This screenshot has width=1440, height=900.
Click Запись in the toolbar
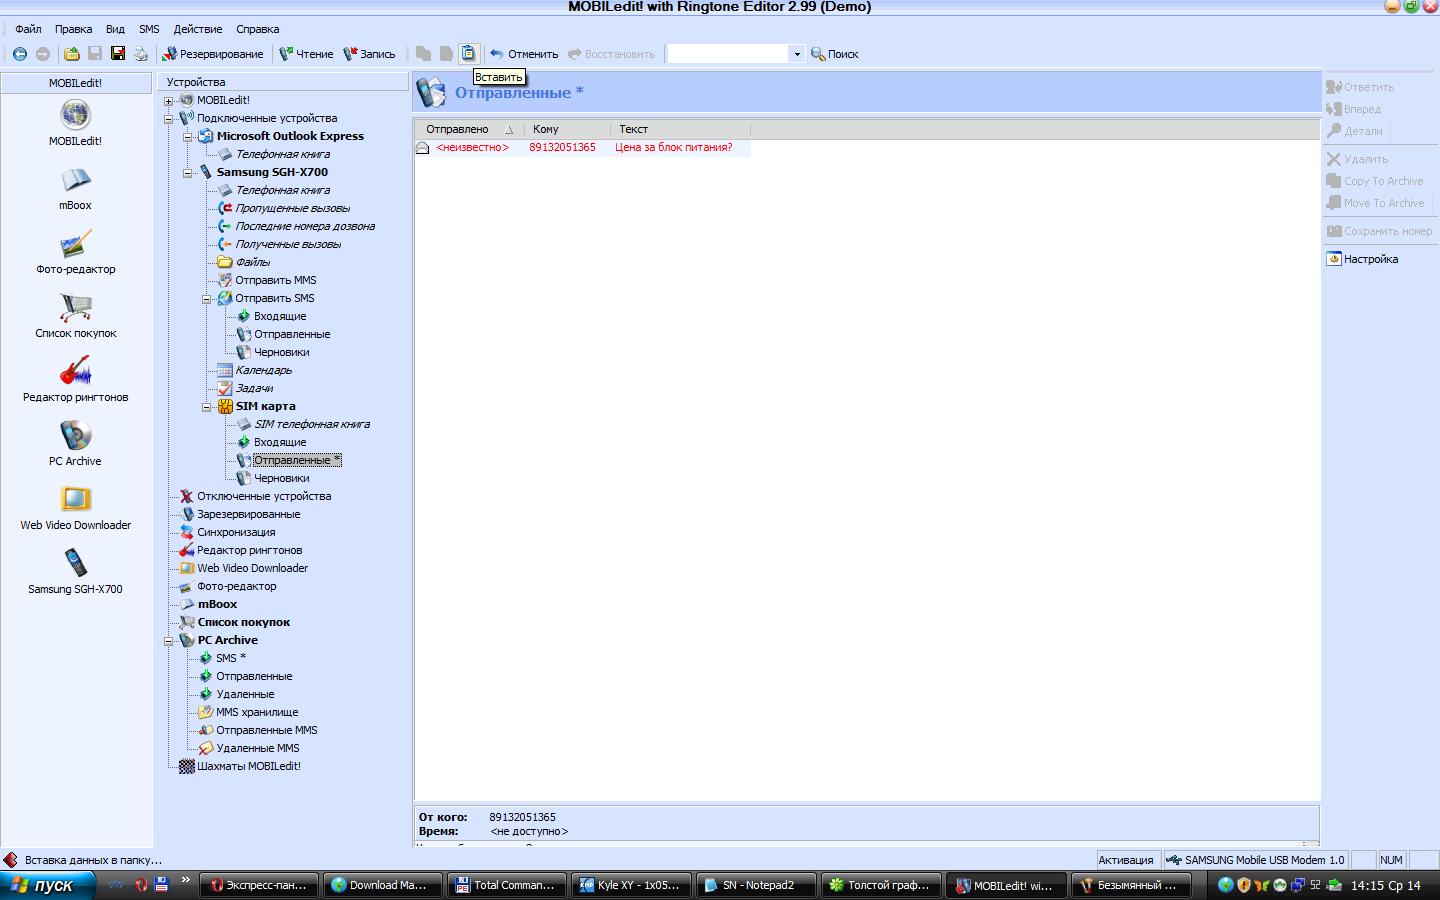(369, 54)
